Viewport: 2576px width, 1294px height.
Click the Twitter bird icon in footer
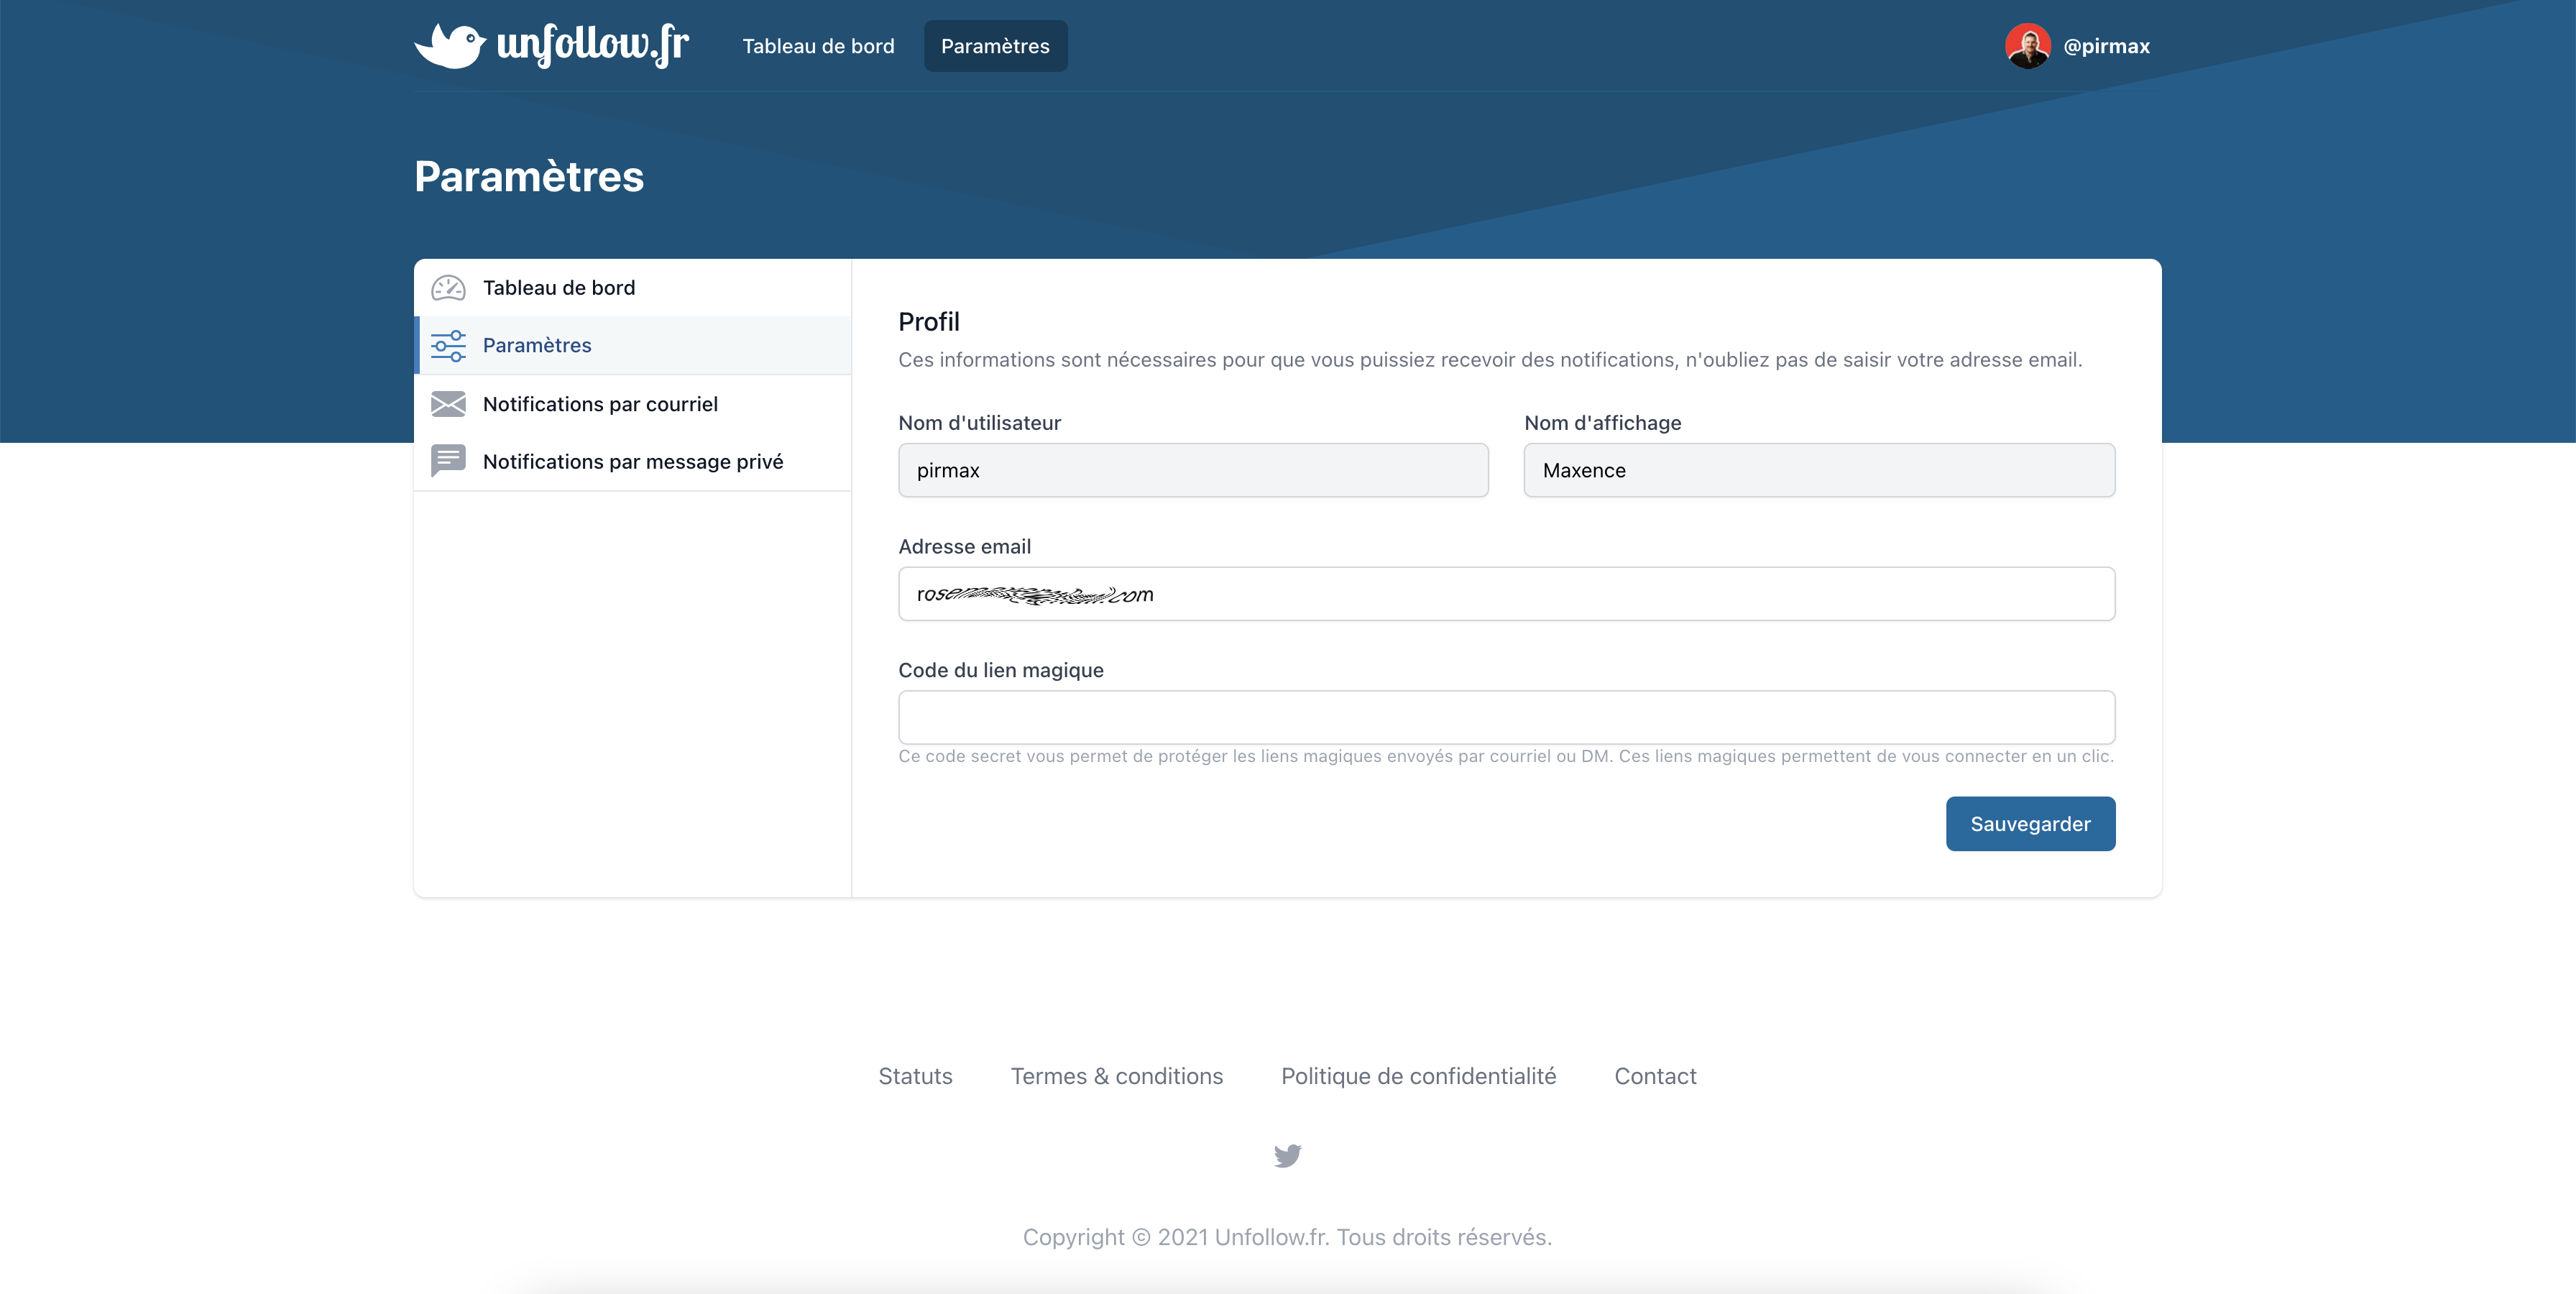pyautogui.click(x=1287, y=1156)
